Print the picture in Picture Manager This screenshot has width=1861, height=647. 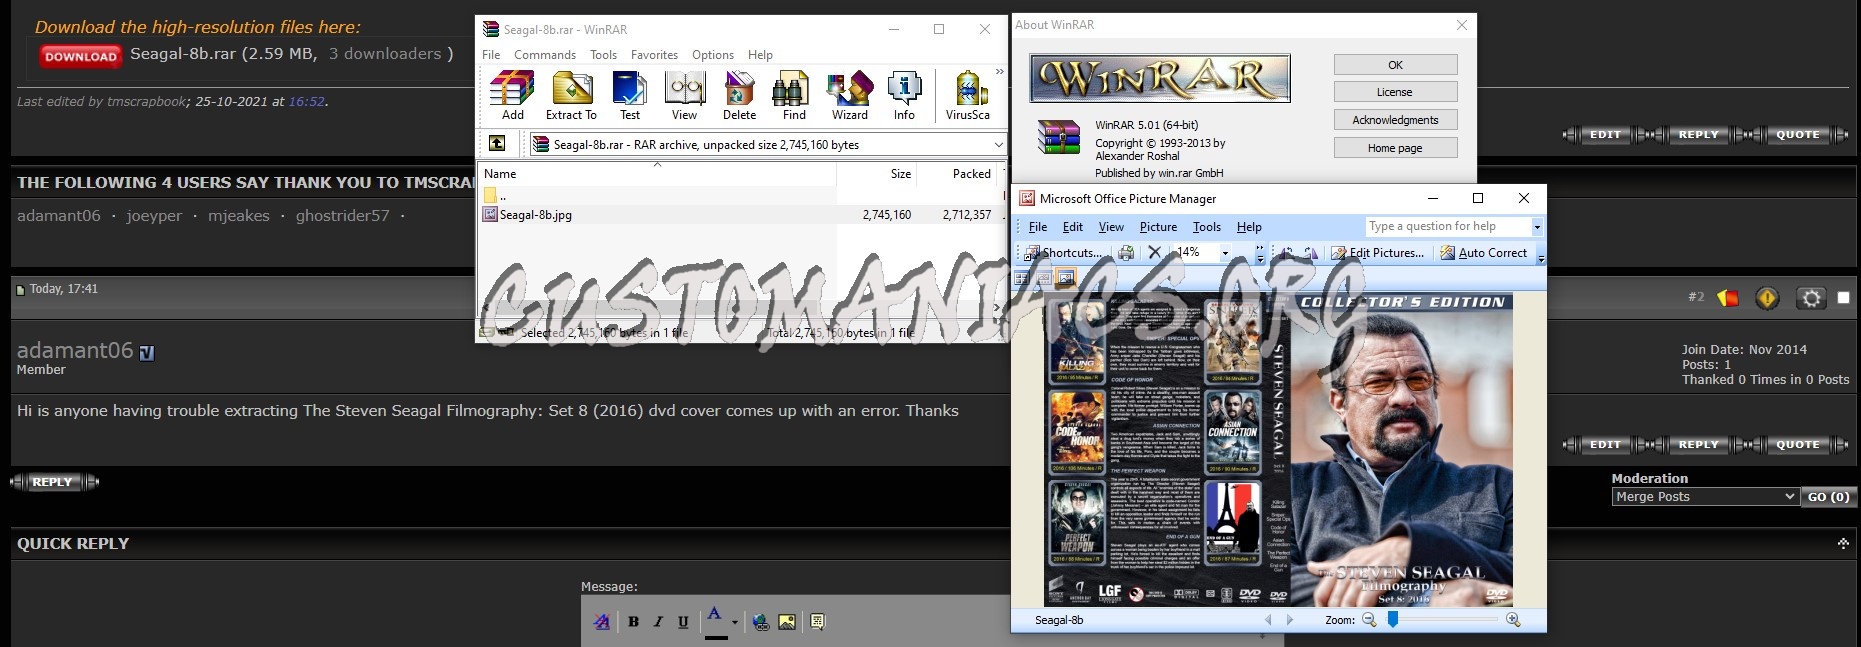[1126, 253]
